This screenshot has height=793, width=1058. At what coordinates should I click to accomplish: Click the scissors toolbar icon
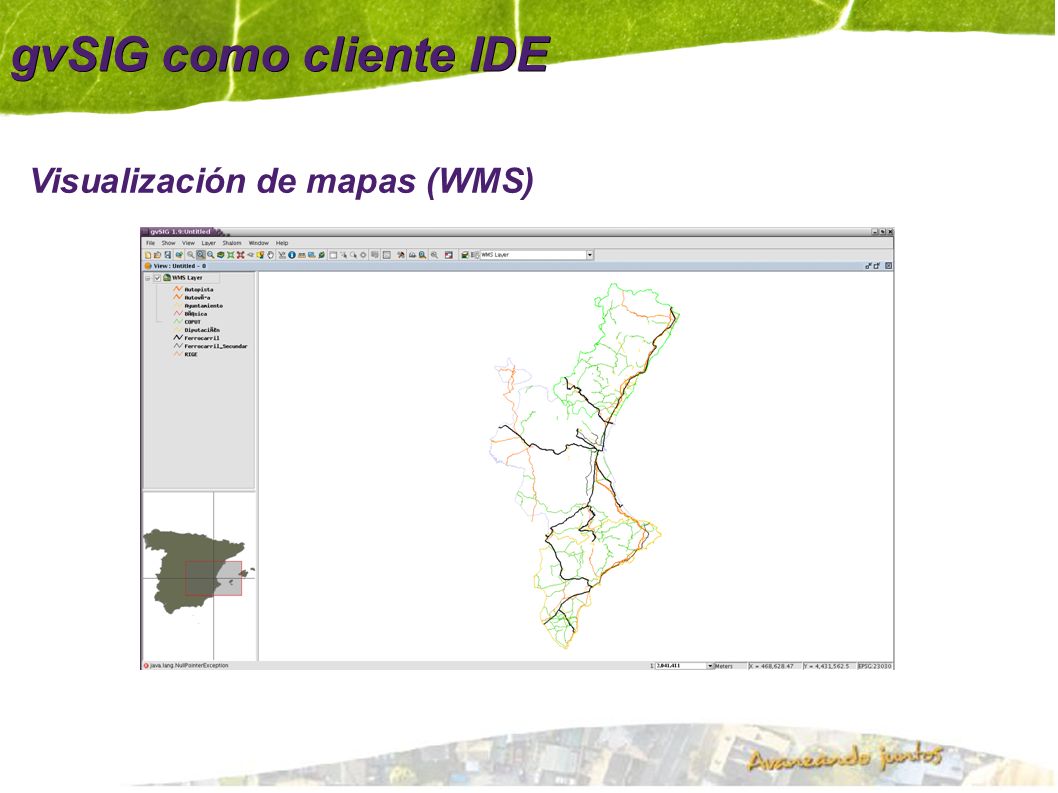pyautogui.click(x=282, y=255)
